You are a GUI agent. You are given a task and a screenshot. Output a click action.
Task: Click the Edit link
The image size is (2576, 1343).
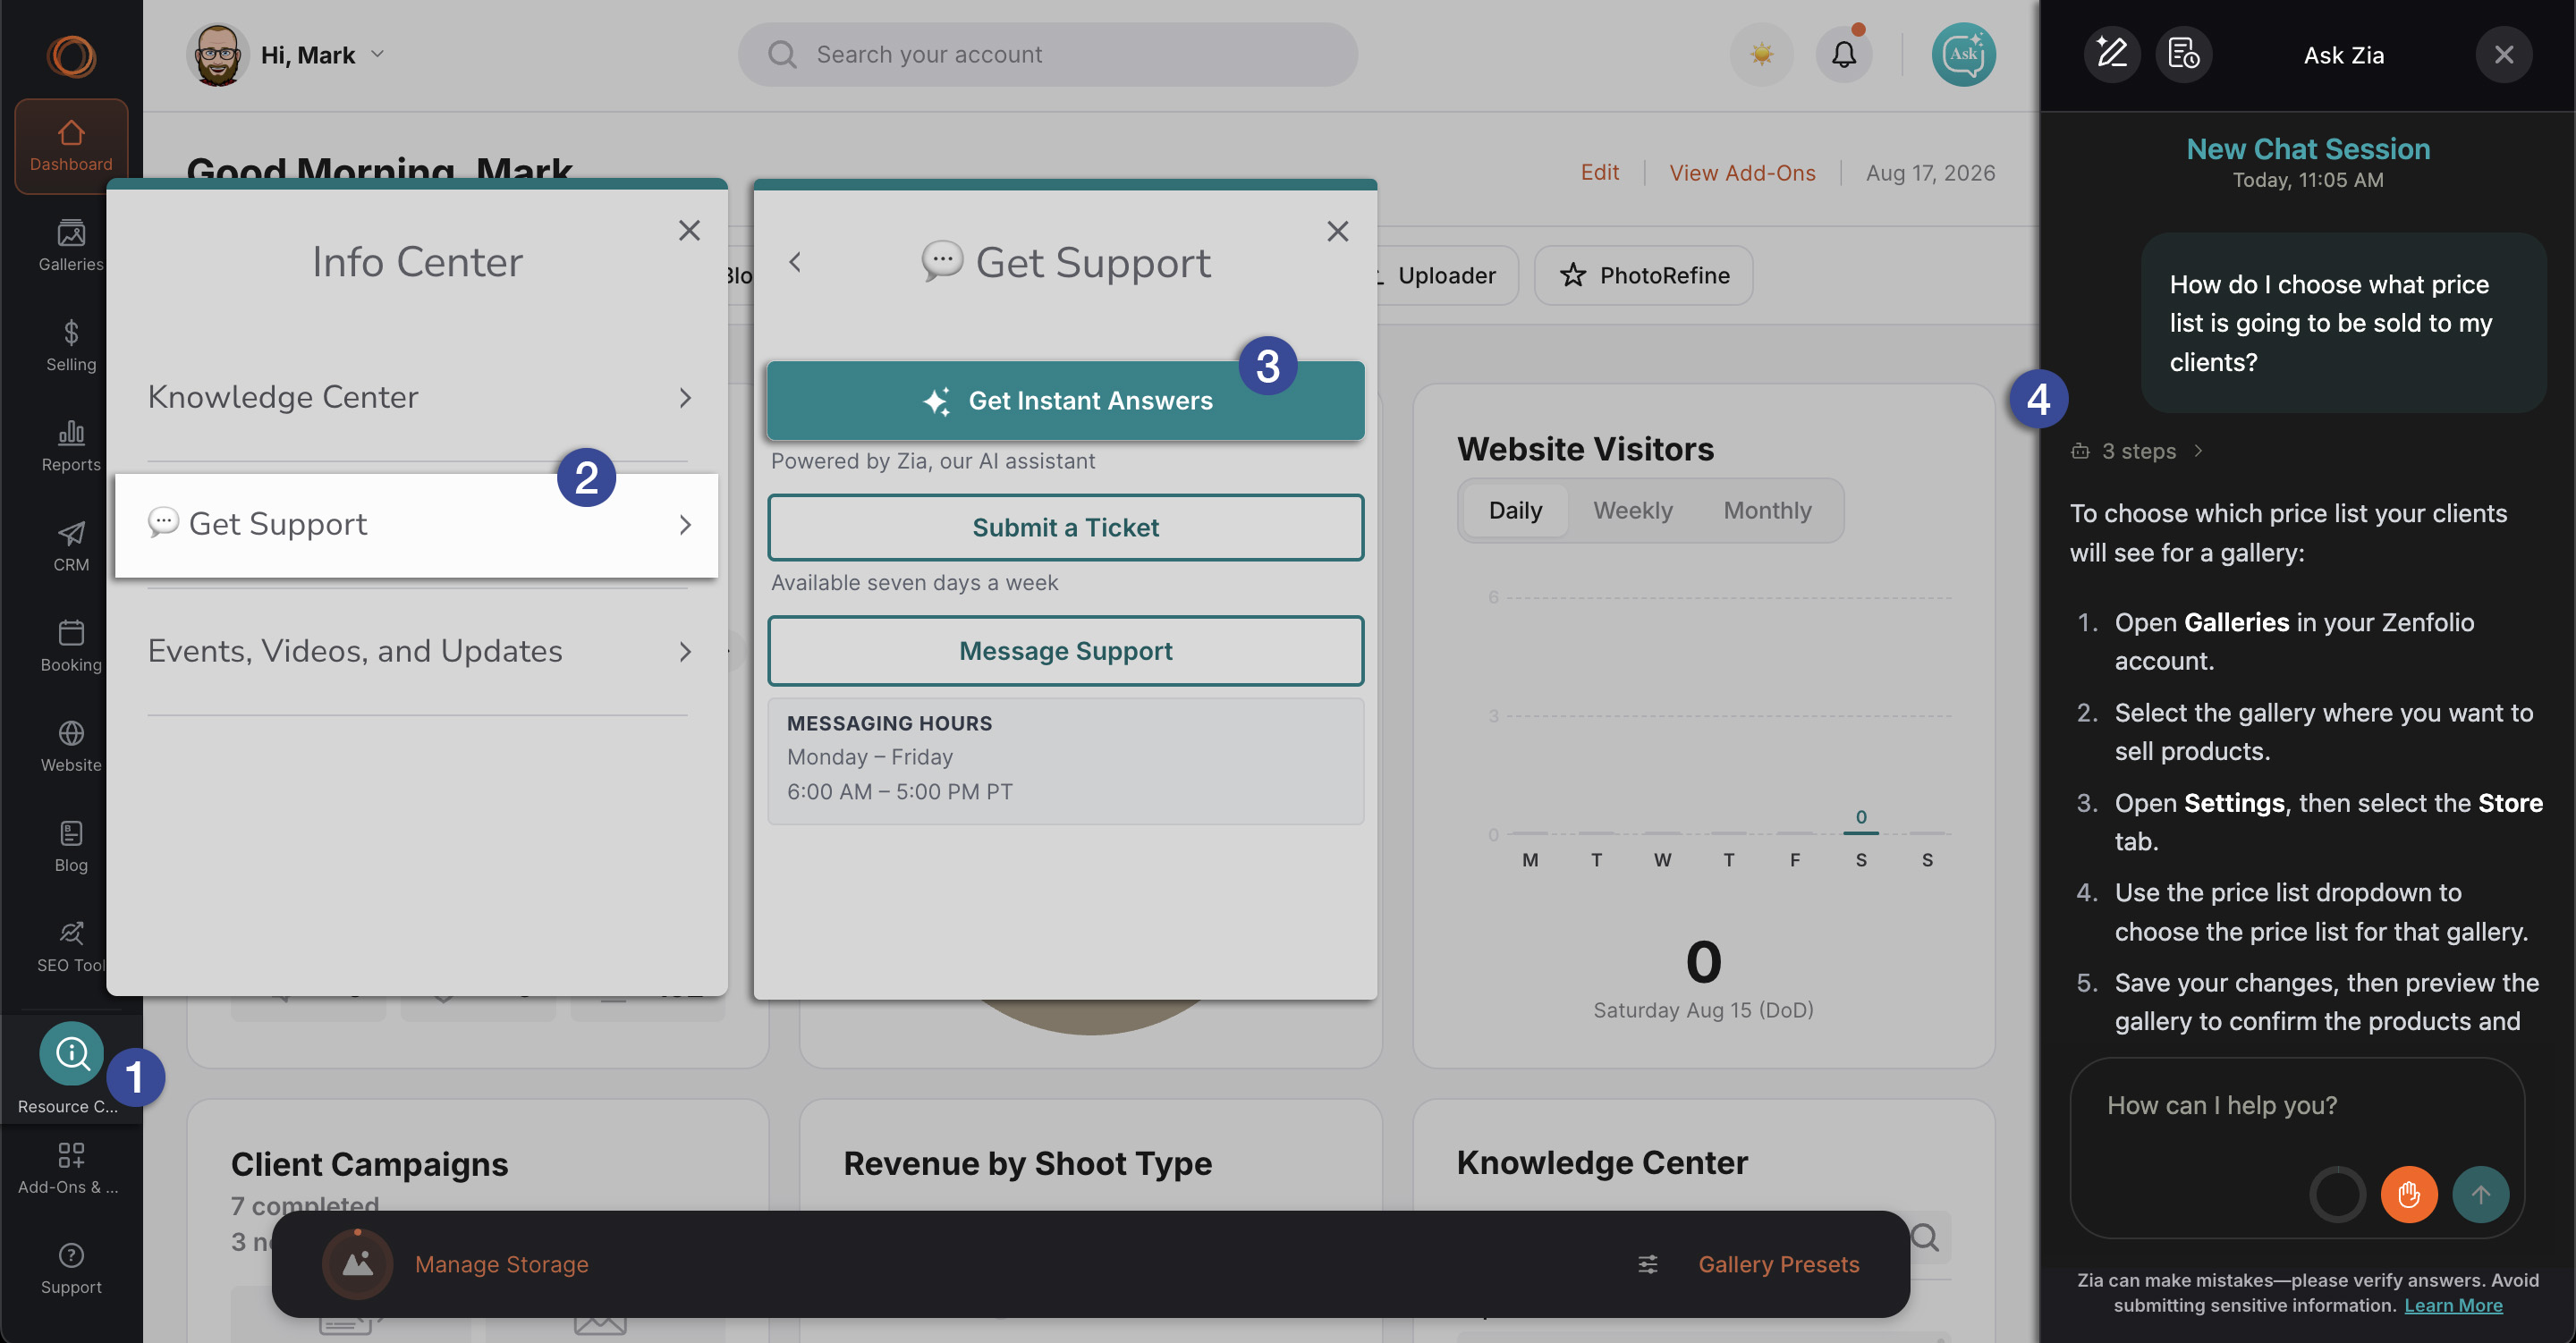coord(1599,172)
